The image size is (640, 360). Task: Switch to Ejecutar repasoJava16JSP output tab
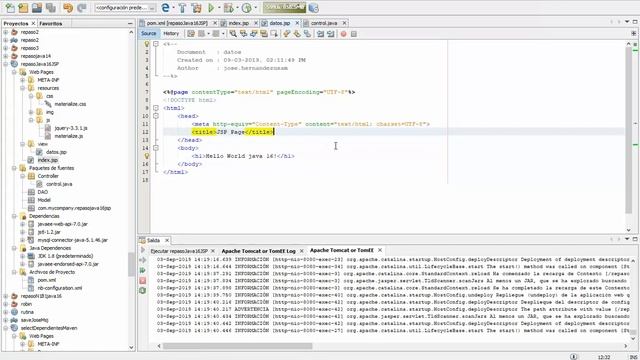click(x=179, y=251)
